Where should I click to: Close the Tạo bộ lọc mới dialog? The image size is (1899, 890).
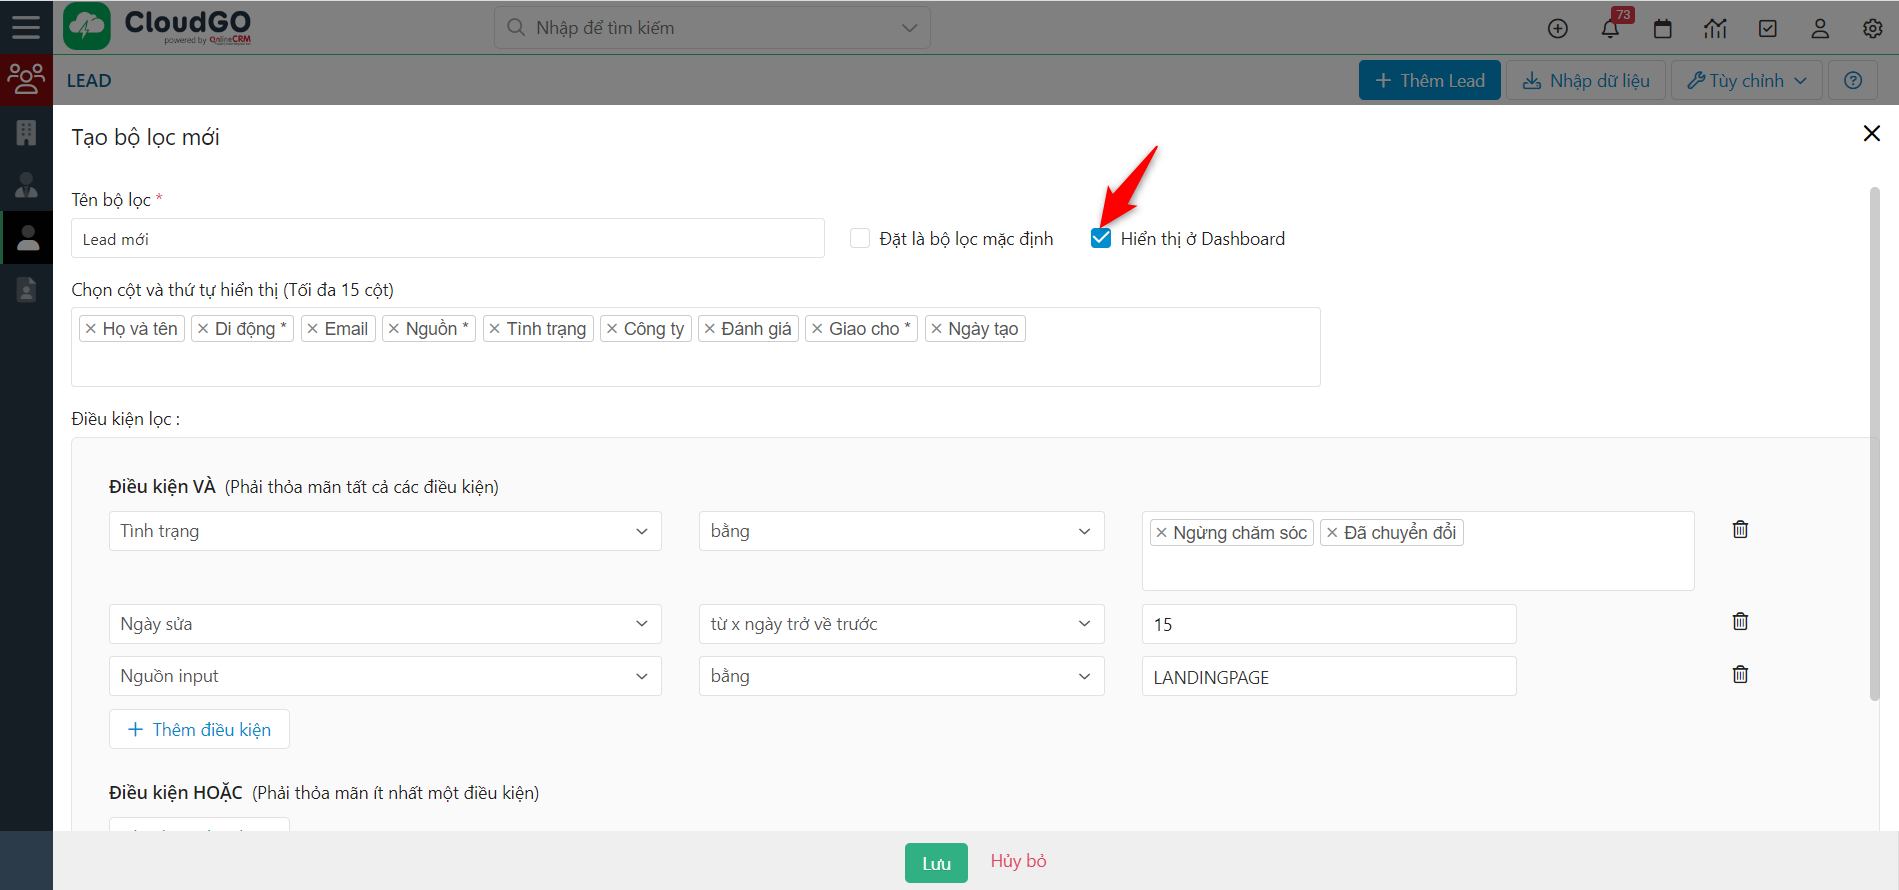1872,133
